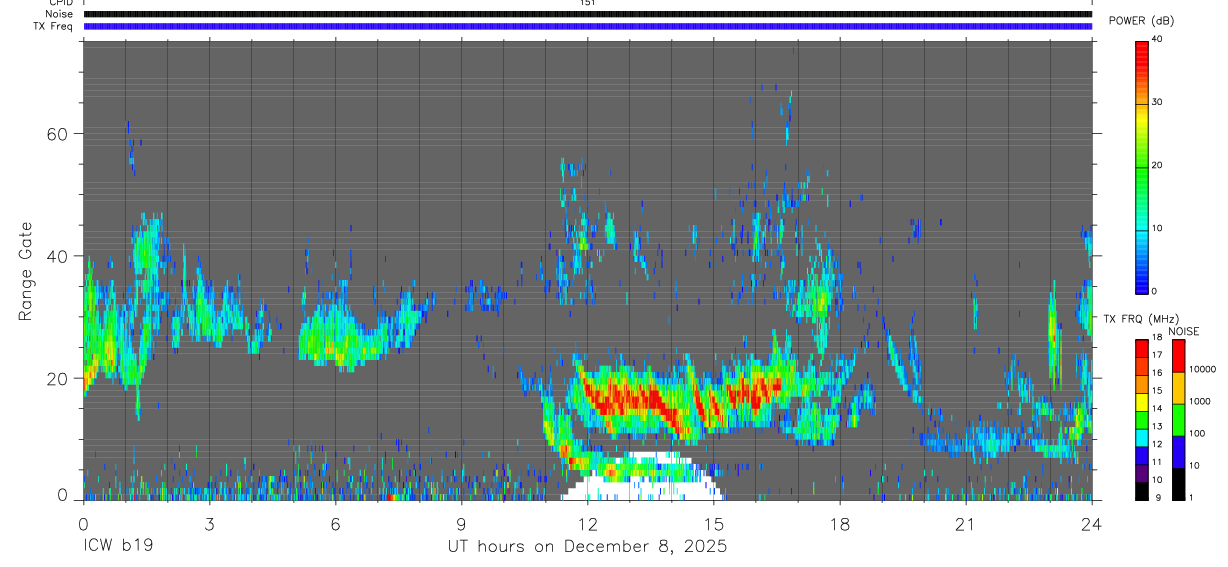The height and width of the screenshot is (567, 1228).
Task: Select blue 11–12 MHz TX FRQ swatch
Action: pyautogui.click(x=1142, y=456)
